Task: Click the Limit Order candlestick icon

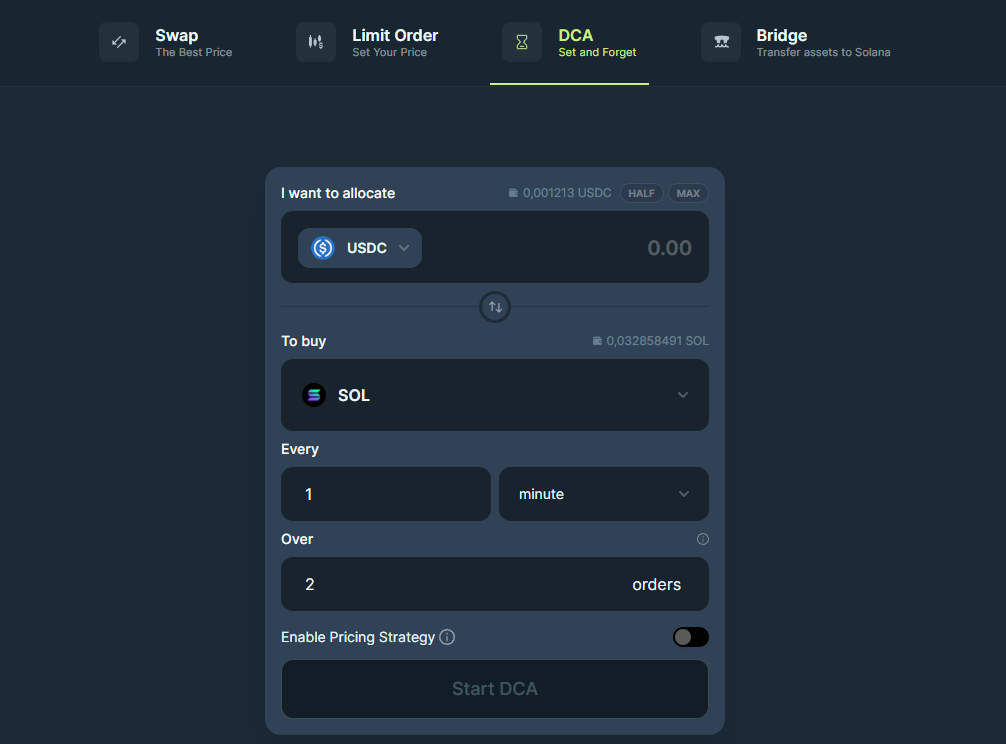Action: click(x=316, y=42)
